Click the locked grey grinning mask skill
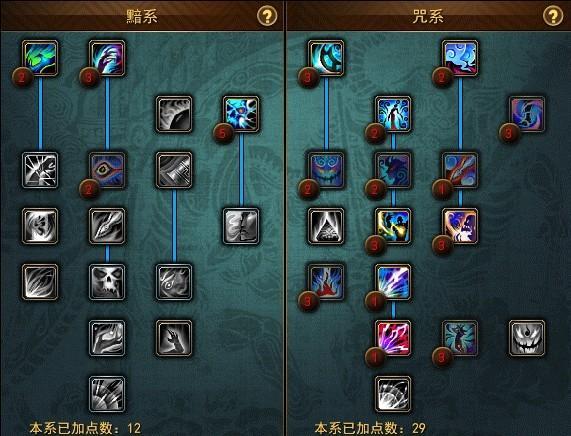This screenshot has width=571, height=436. click(x=527, y=338)
